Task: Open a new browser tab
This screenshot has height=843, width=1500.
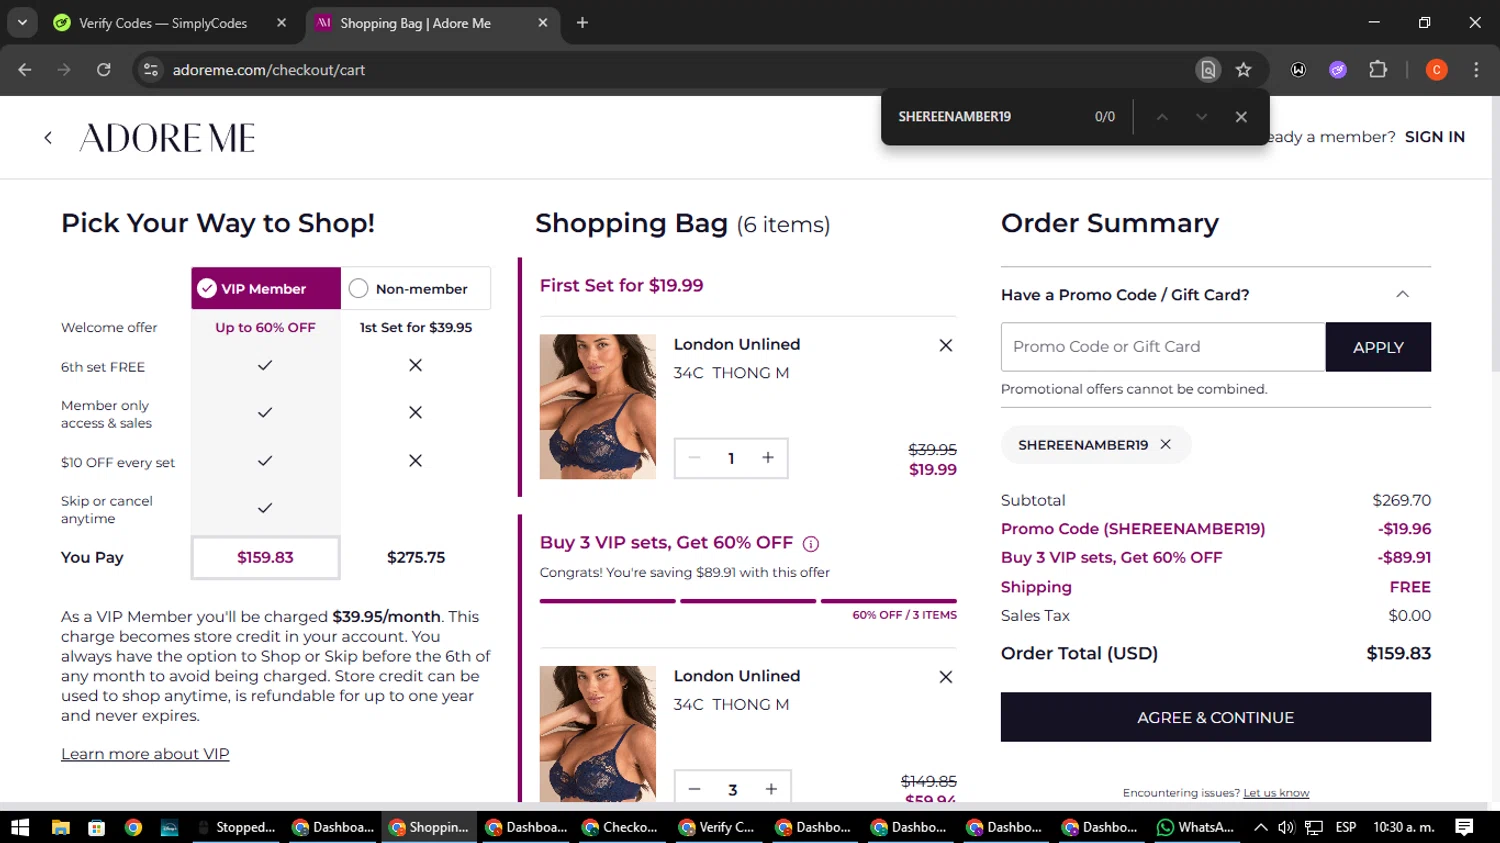Action: coord(582,23)
